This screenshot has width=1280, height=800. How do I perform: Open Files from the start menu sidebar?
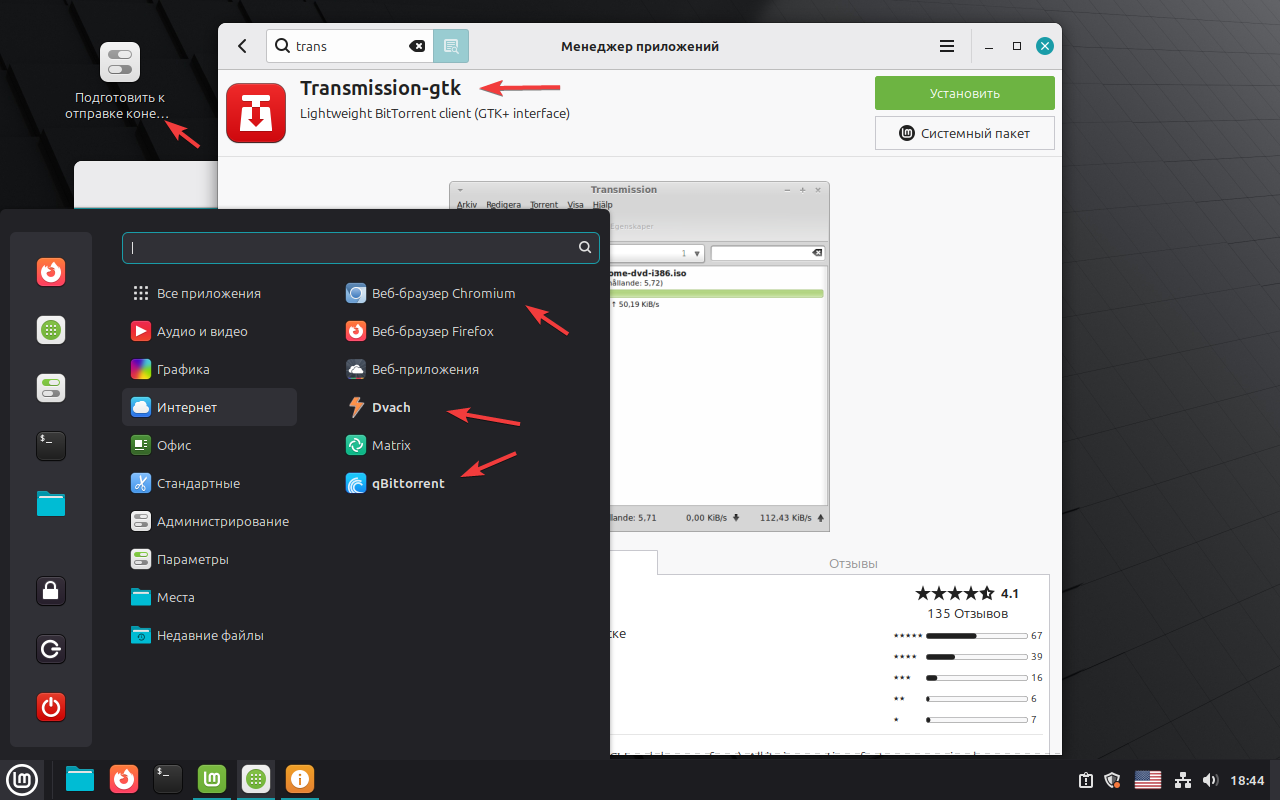[51, 503]
